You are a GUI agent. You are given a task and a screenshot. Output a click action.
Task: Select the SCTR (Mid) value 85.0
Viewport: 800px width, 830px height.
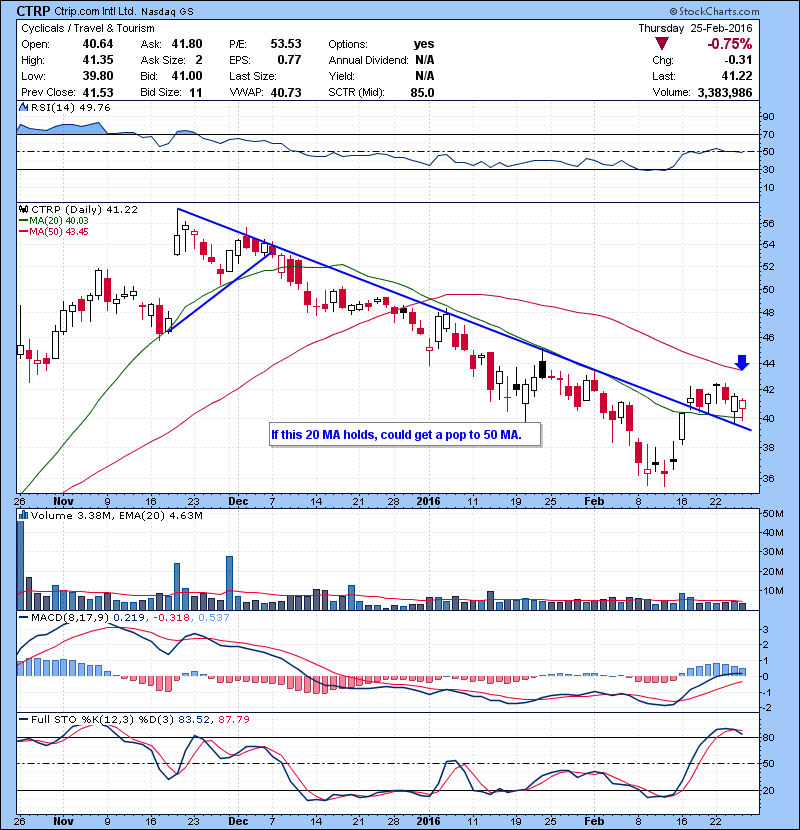(423, 93)
